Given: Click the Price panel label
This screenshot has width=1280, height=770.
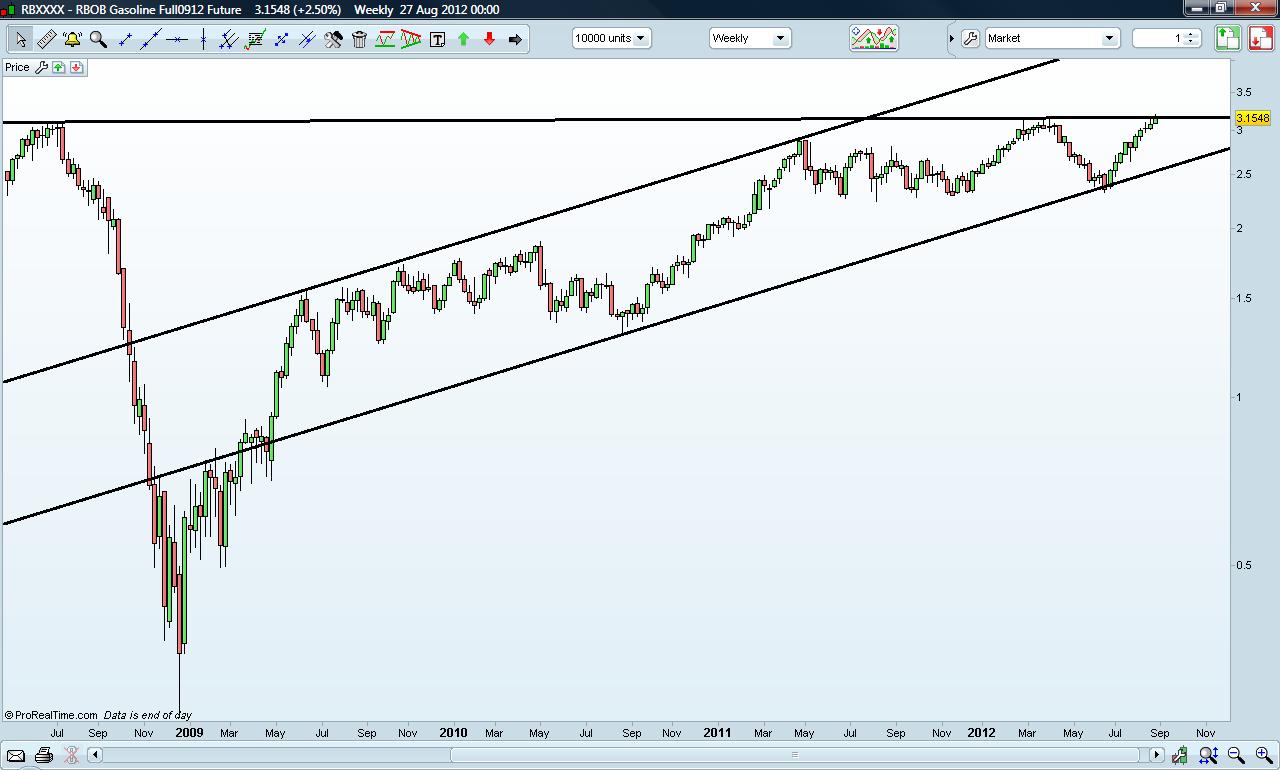Looking at the screenshot, I should point(17,67).
